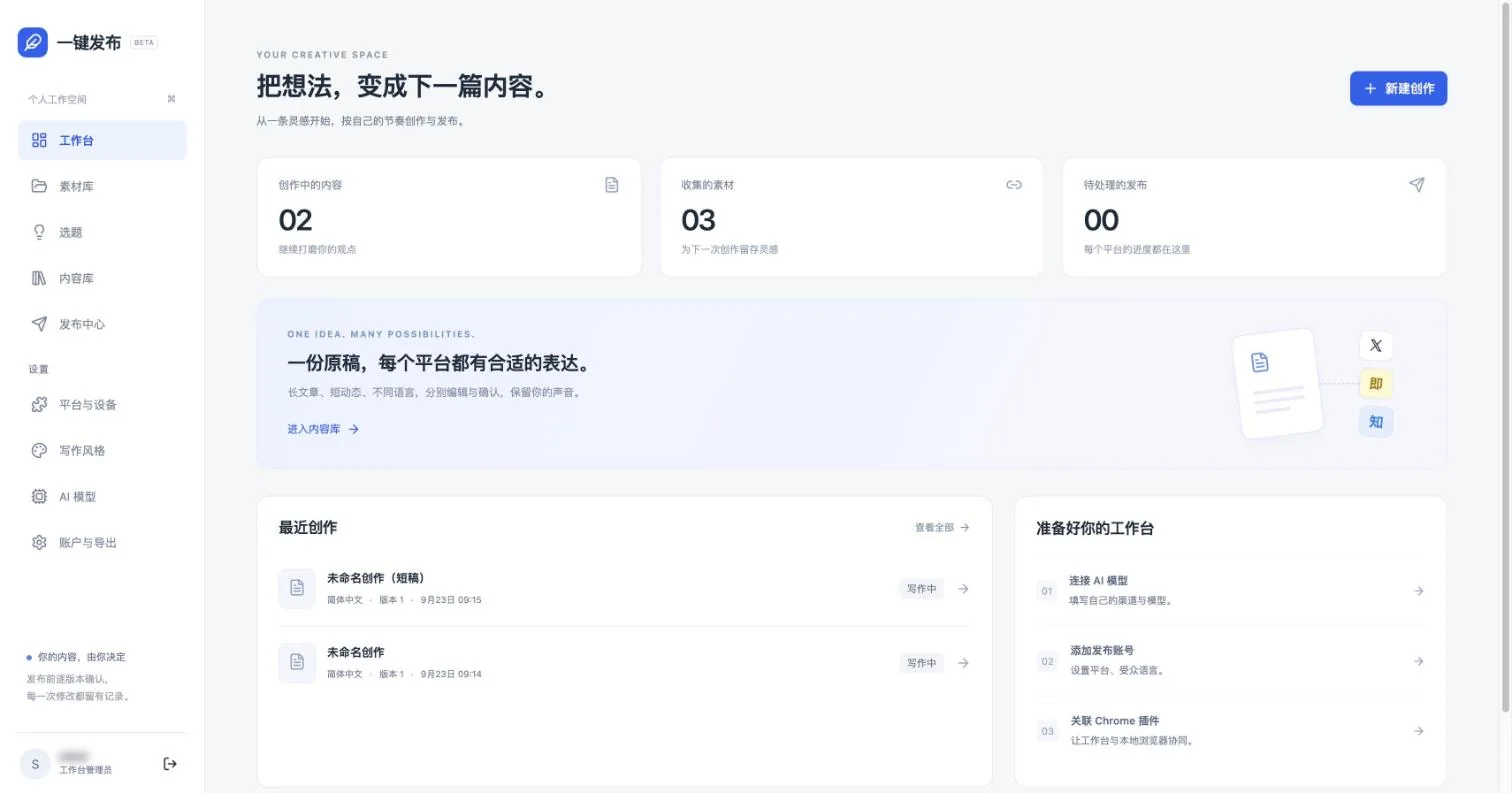Open the 添加发布账号 setup step
Image resolution: width=1512 pixels, height=793 pixels.
pyautogui.click(x=1230, y=661)
